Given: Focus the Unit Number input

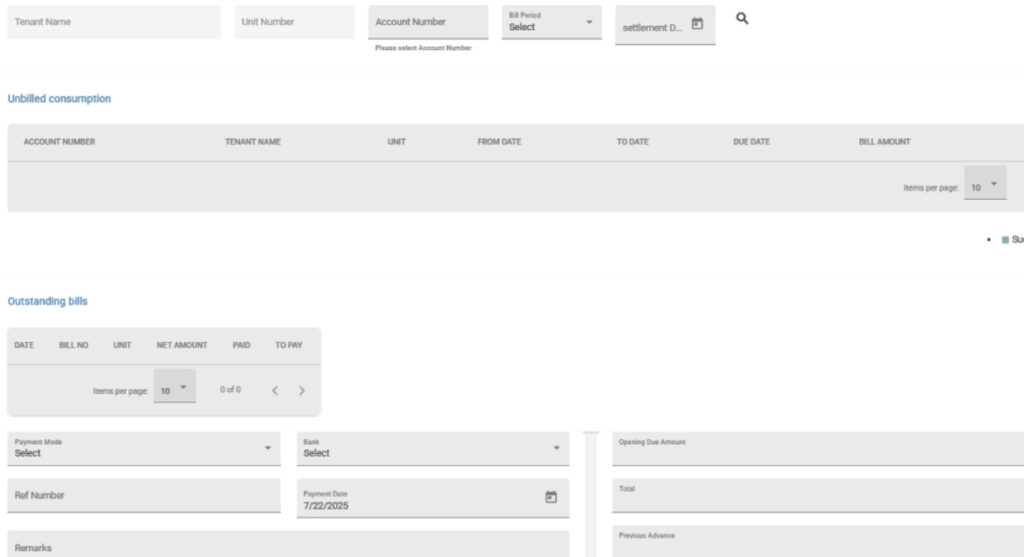Looking at the screenshot, I should (294, 22).
